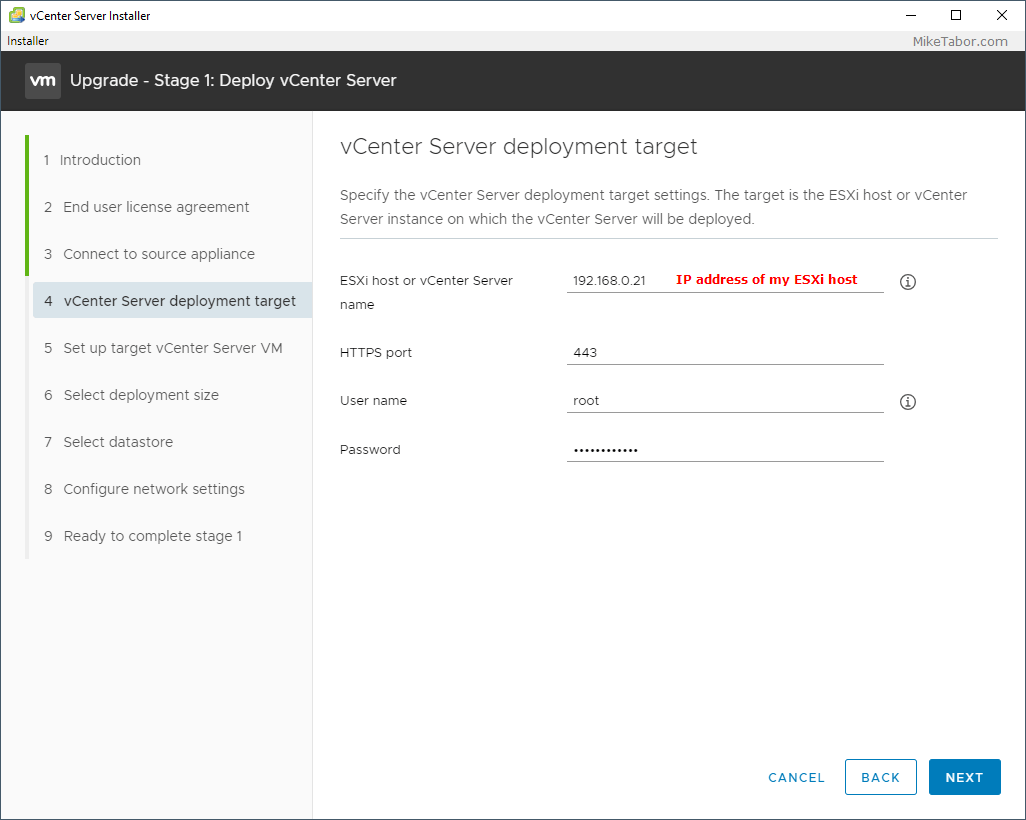Click the 'Upgrade - Stage 1: Deploy vCenter Server' title

coord(233,80)
